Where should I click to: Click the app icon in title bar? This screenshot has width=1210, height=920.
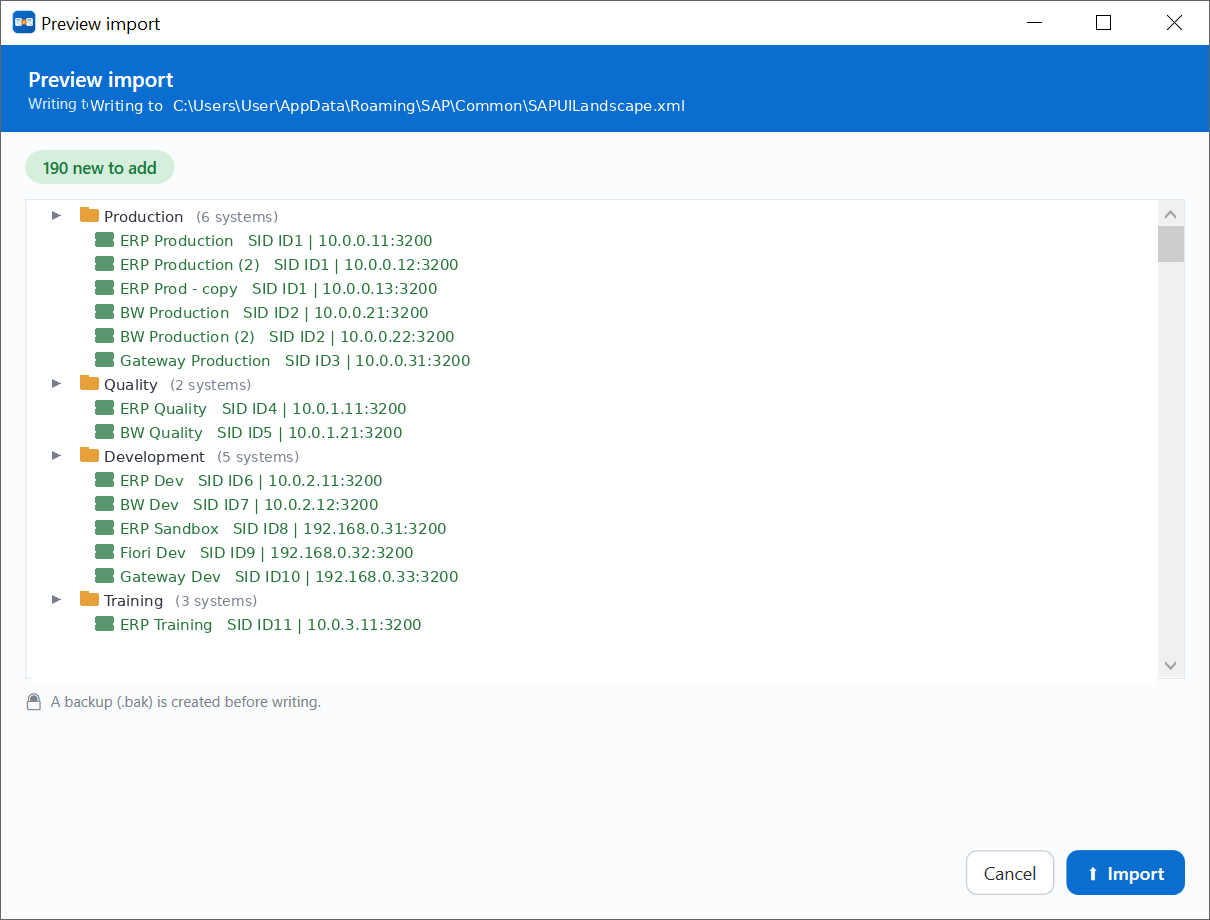(x=24, y=23)
